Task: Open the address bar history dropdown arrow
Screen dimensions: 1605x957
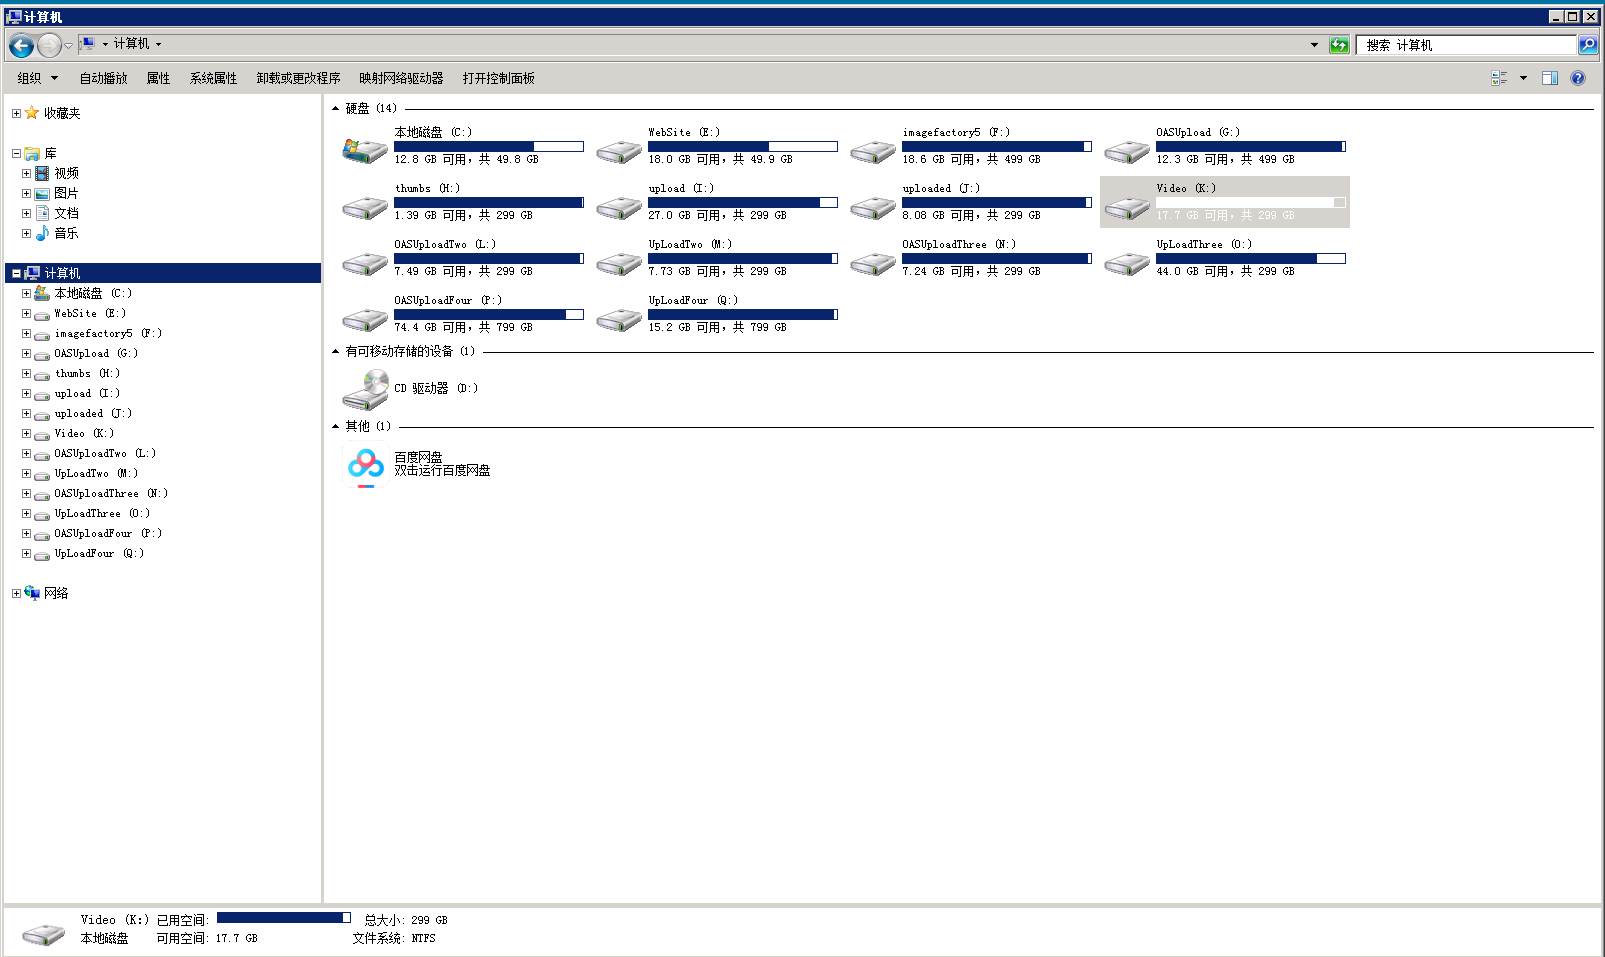Action: [x=1314, y=45]
